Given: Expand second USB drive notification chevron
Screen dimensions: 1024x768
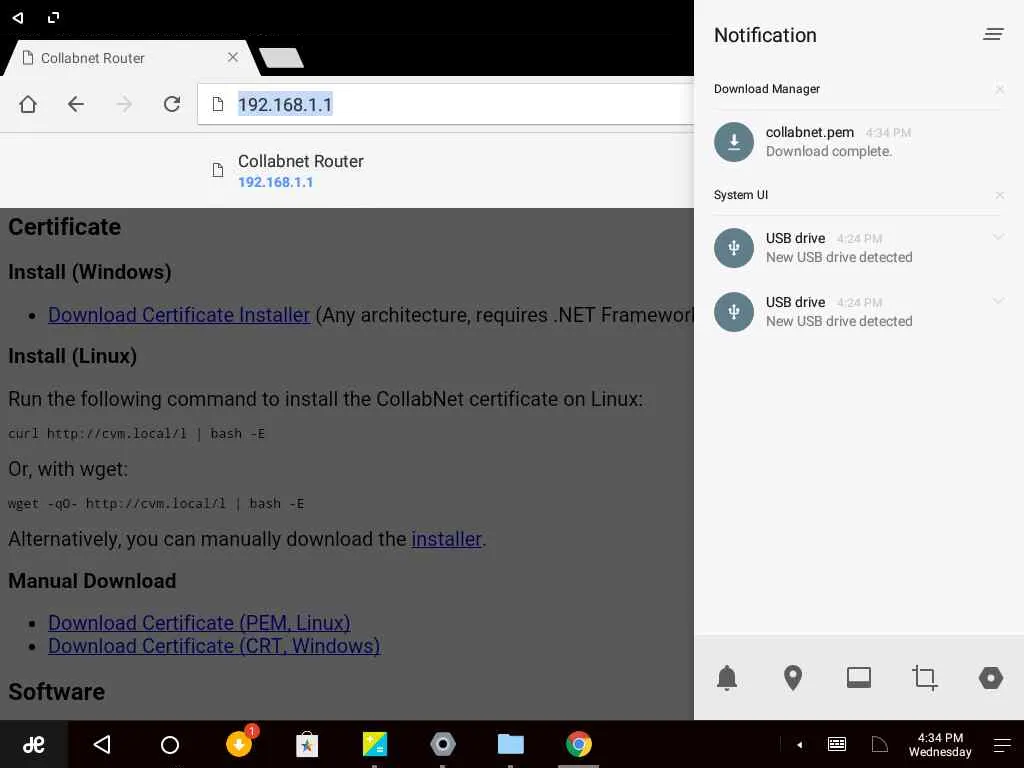Looking at the screenshot, I should [998, 300].
